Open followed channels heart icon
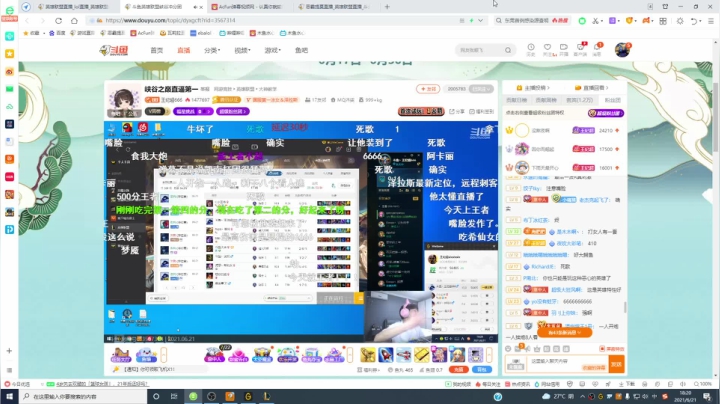The height and width of the screenshot is (404, 720). pyautogui.click(x=547, y=47)
